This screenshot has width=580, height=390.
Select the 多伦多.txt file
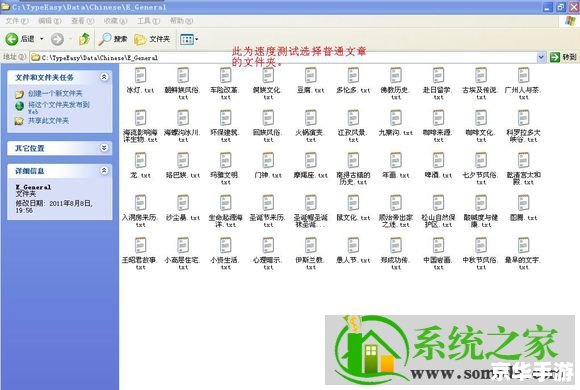[353, 80]
